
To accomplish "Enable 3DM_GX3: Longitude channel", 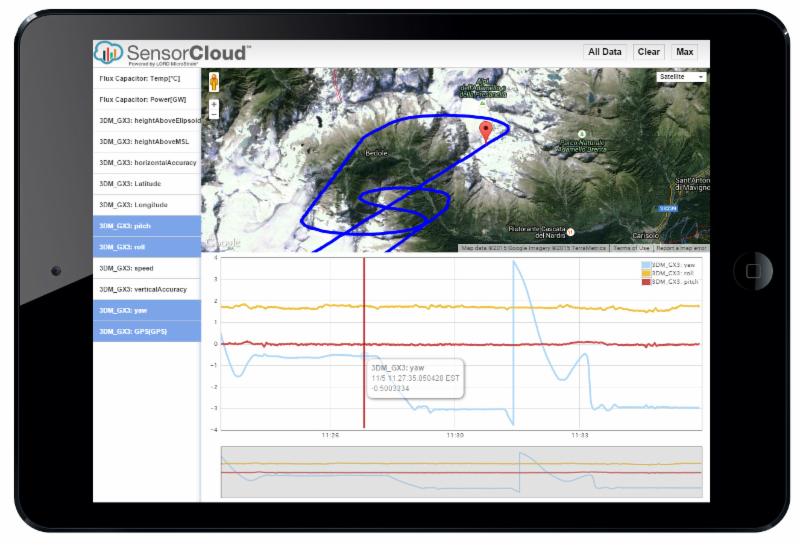I will [x=147, y=205].
